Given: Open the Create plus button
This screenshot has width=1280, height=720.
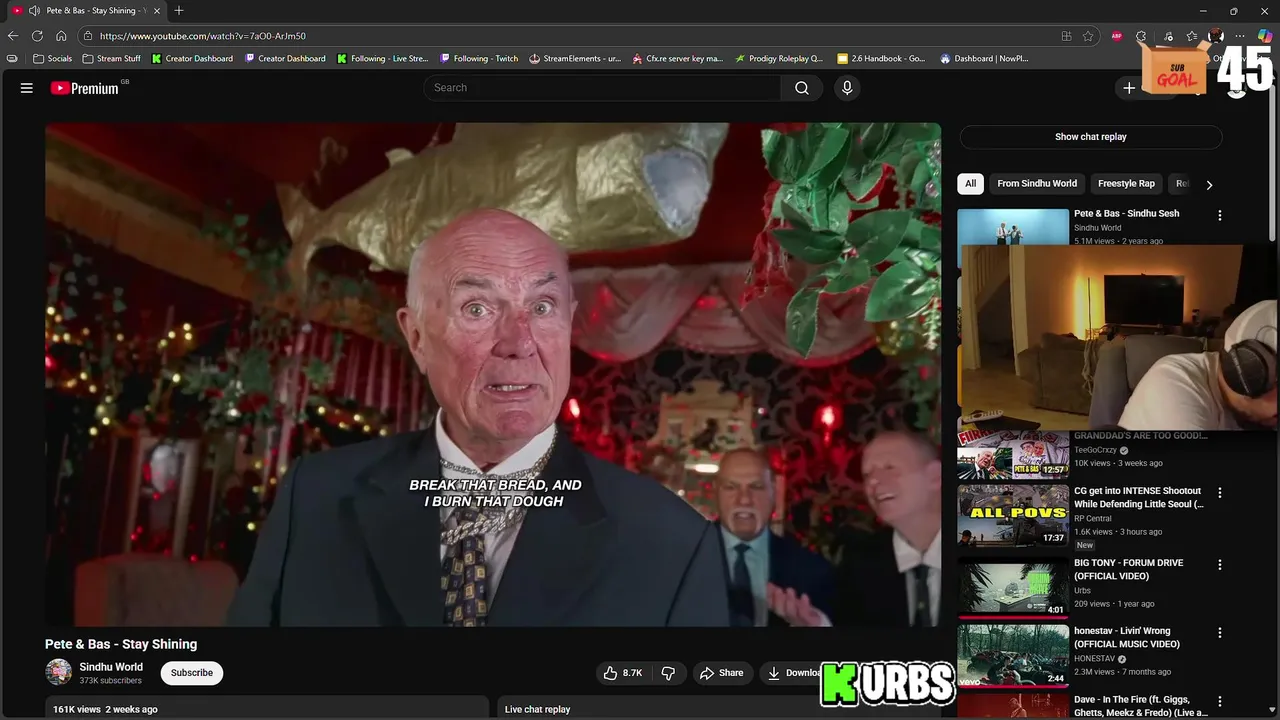Looking at the screenshot, I should click(1129, 88).
